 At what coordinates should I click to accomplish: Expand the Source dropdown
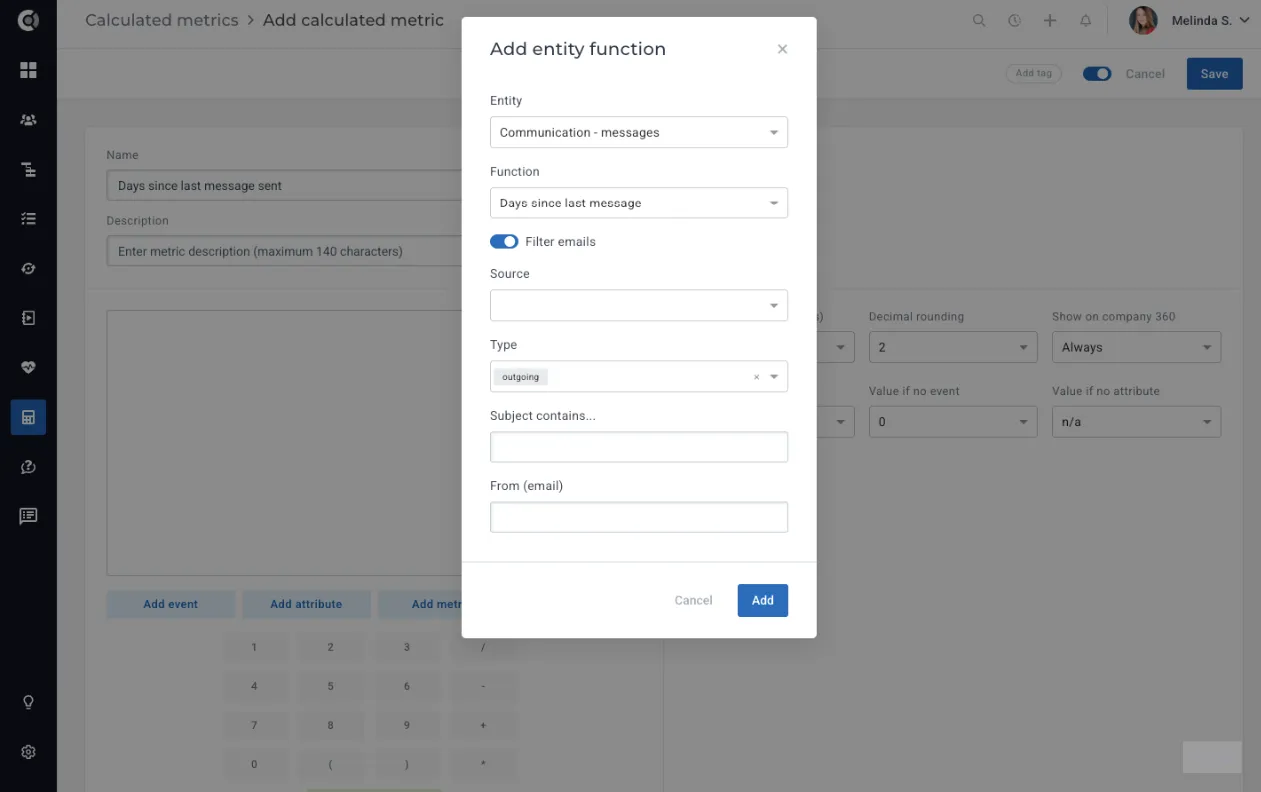coord(639,305)
